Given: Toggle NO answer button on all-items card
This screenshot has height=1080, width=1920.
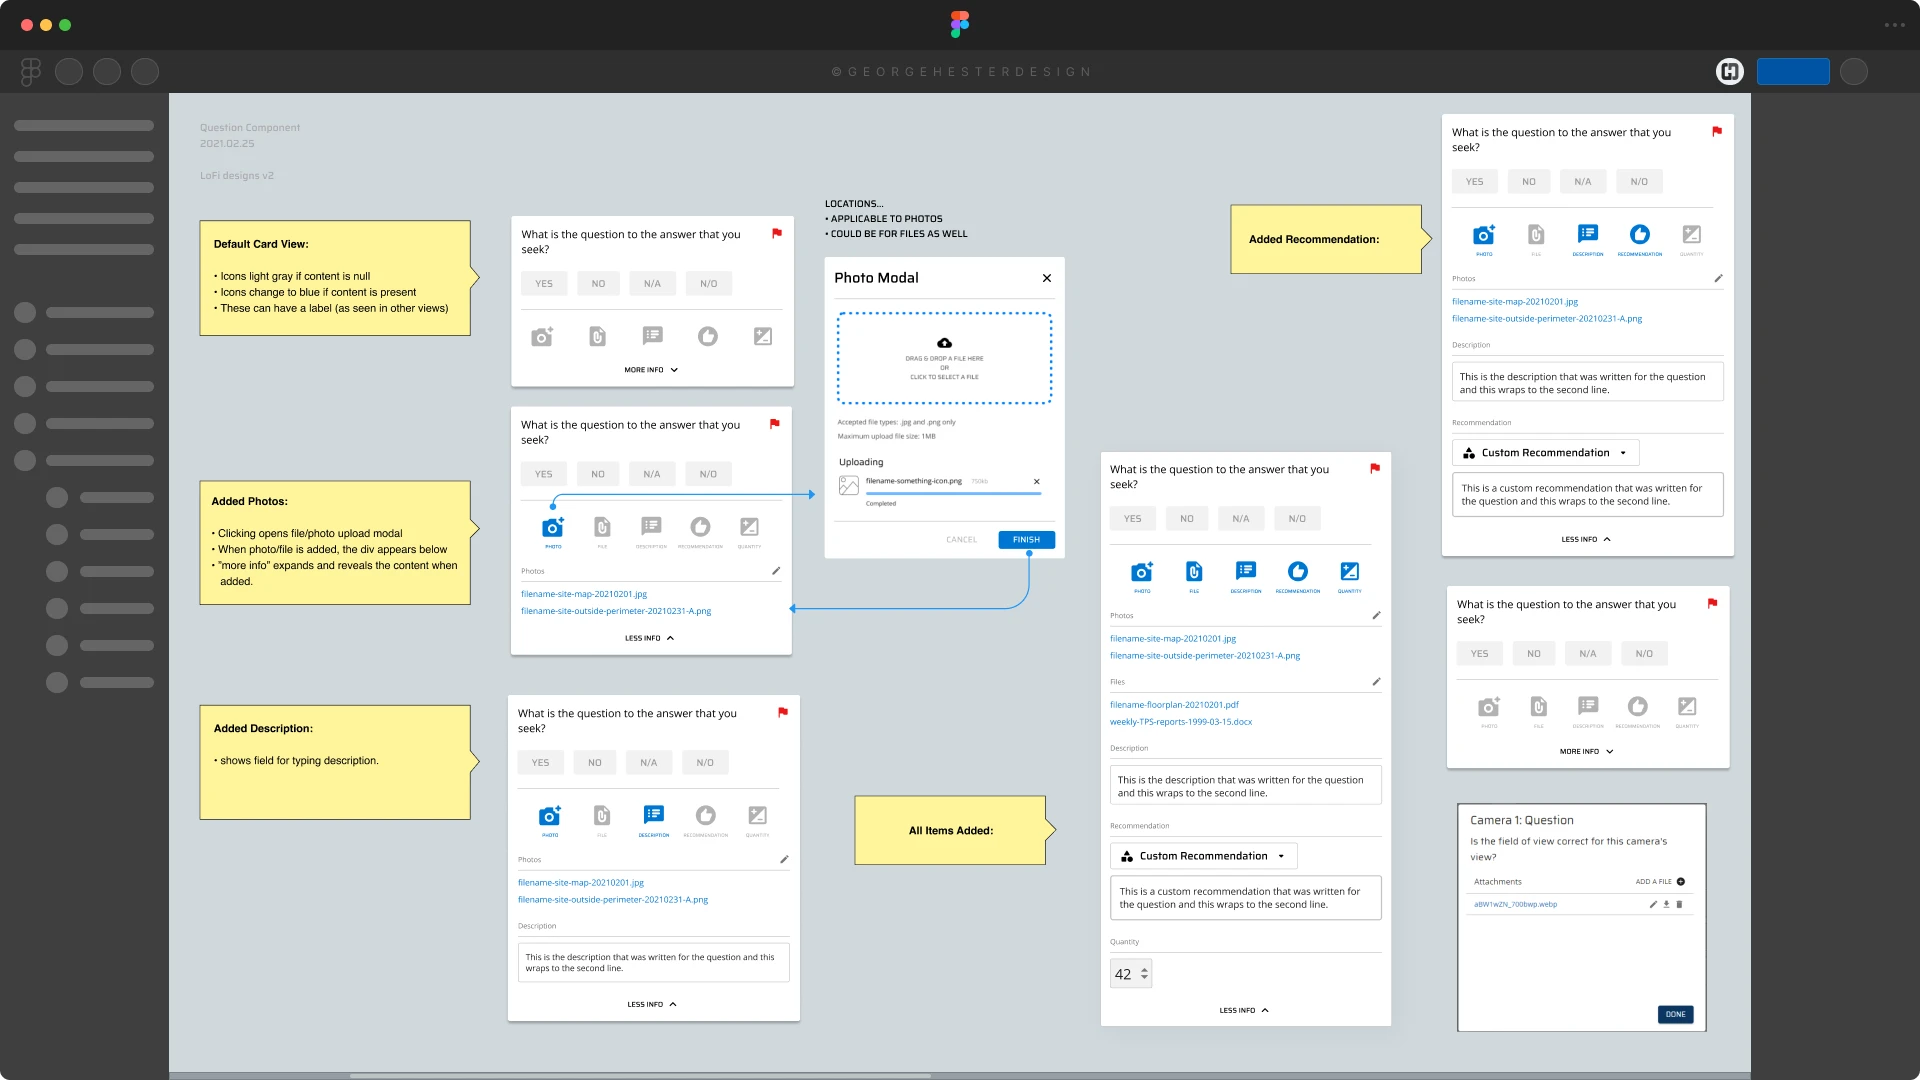Looking at the screenshot, I should point(1185,518).
